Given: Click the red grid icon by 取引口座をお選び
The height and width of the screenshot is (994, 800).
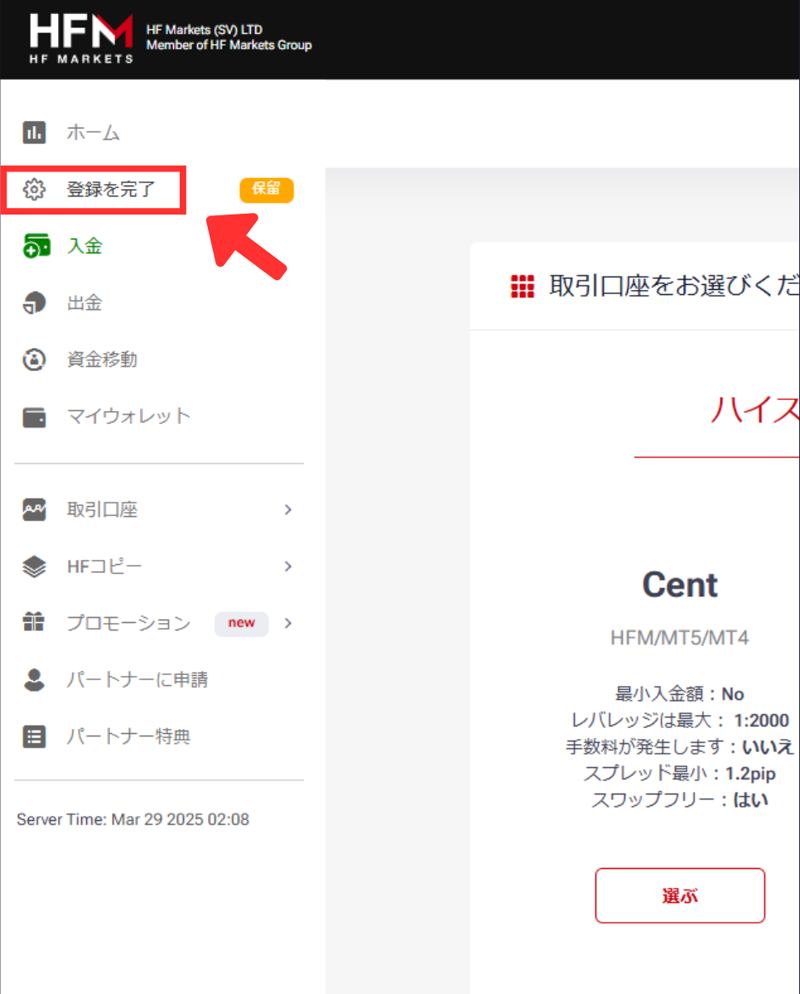Looking at the screenshot, I should (522, 287).
